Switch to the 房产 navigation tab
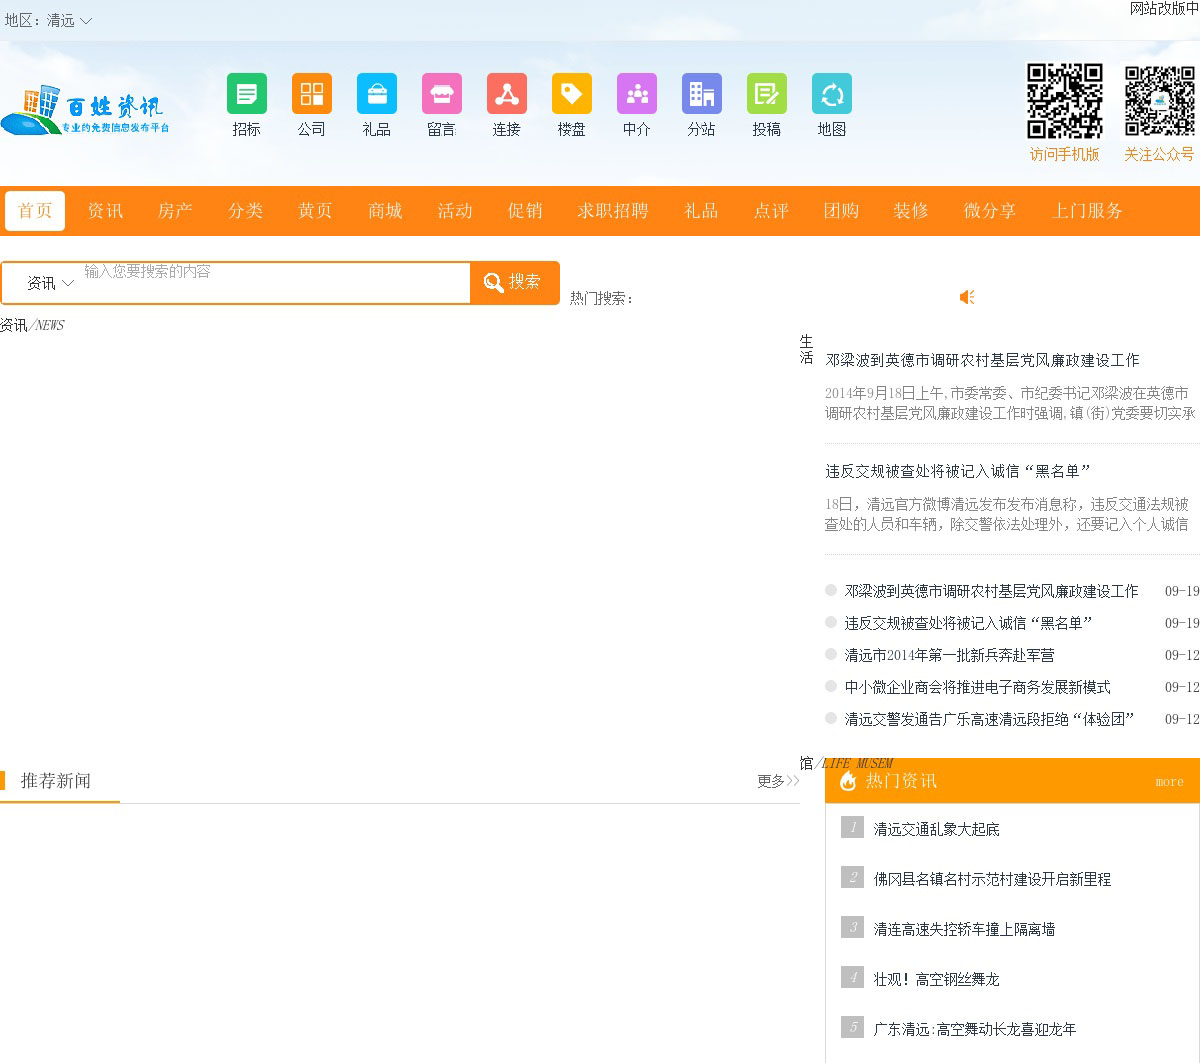The image size is (1200, 1063). (x=175, y=211)
